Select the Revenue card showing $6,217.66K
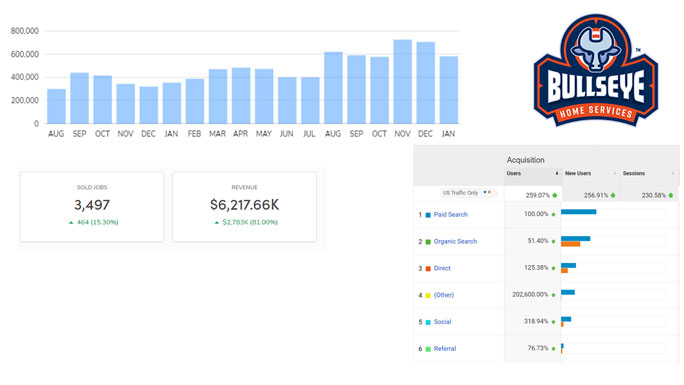Viewport: 684px width, 385px height. coord(244,207)
